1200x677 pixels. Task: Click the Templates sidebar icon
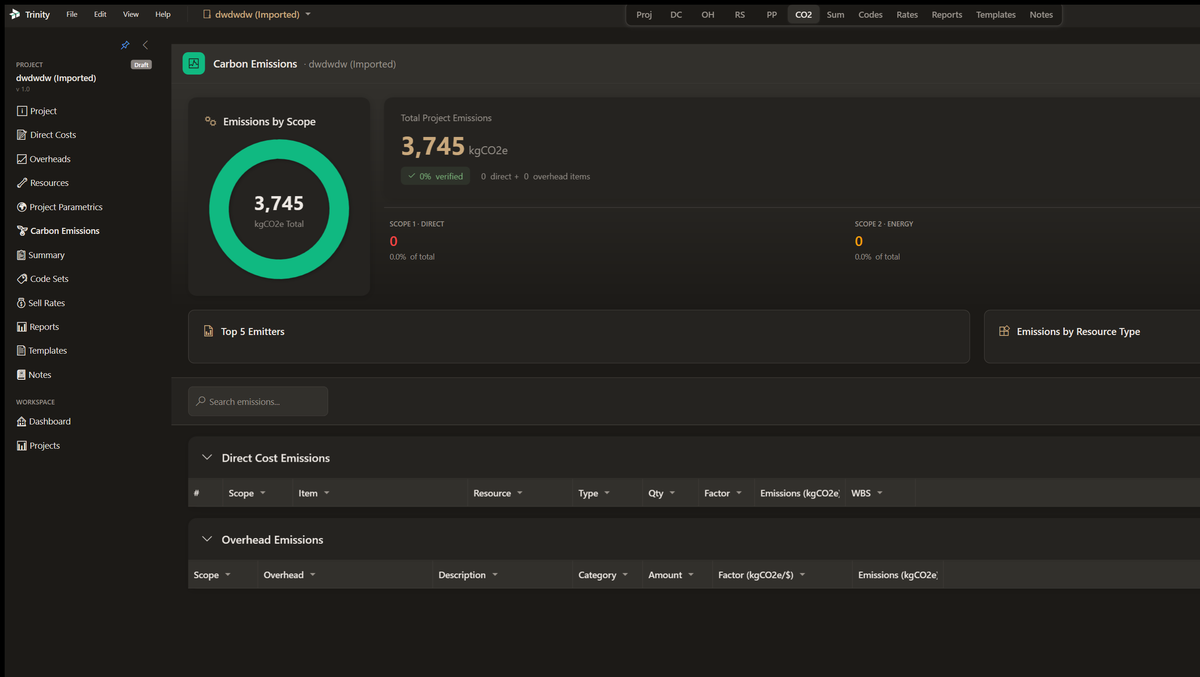click(x=22, y=351)
